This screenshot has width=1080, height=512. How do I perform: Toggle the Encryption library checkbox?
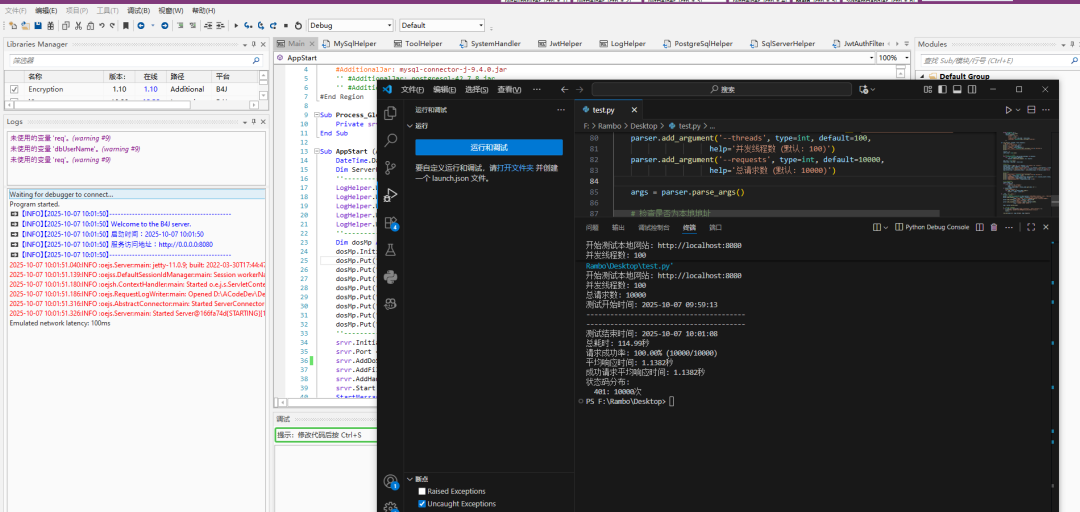point(14,89)
